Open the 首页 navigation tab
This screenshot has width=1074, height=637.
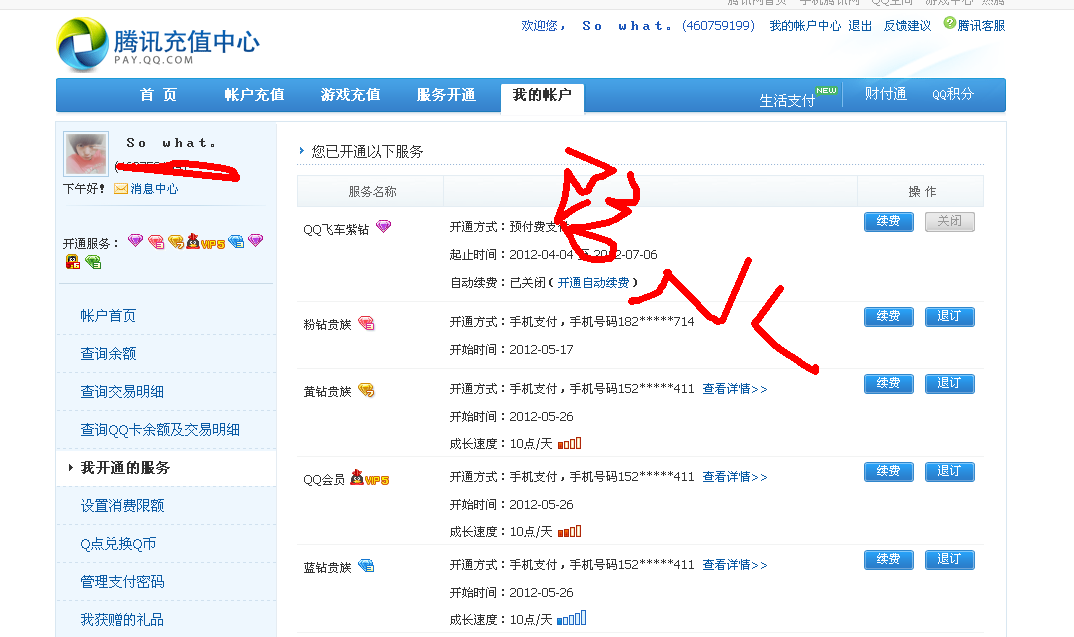click(x=158, y=95)
